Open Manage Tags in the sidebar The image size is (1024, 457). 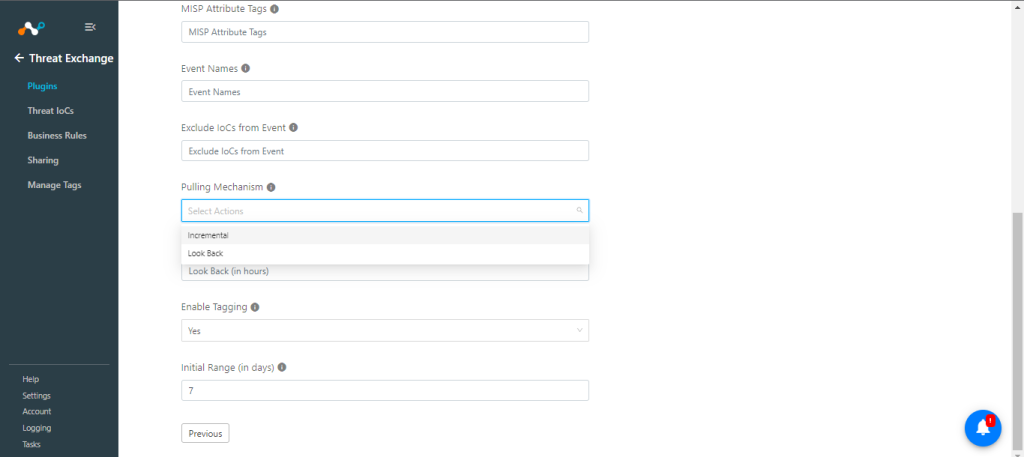[x=54, y=185]
